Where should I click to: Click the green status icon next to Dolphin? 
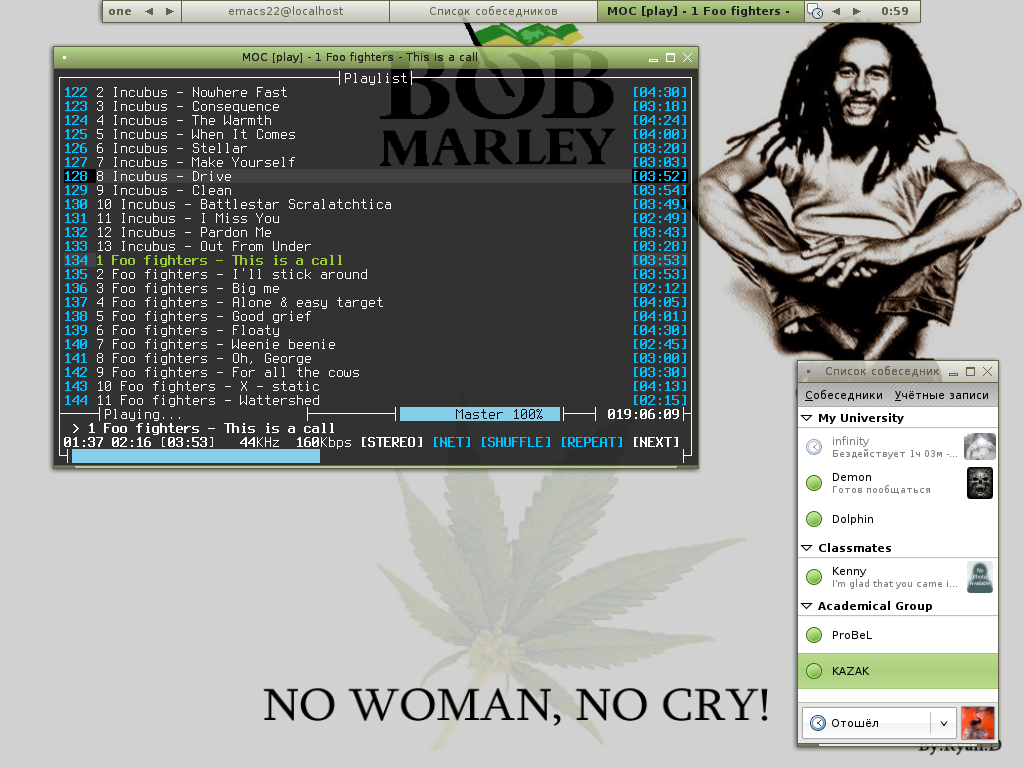(814, 519)
